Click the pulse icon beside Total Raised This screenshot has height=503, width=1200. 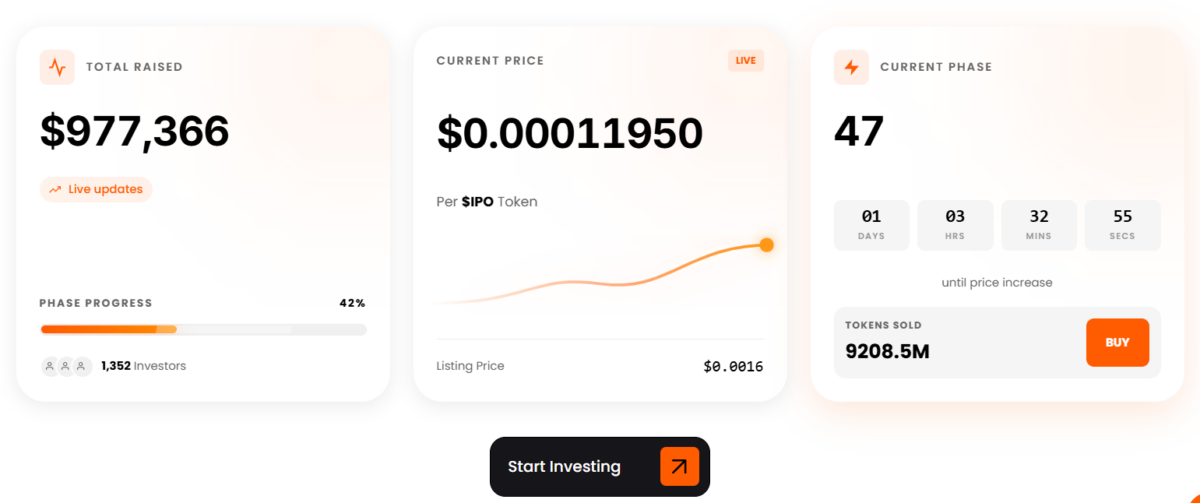click(x=57, y=67)
